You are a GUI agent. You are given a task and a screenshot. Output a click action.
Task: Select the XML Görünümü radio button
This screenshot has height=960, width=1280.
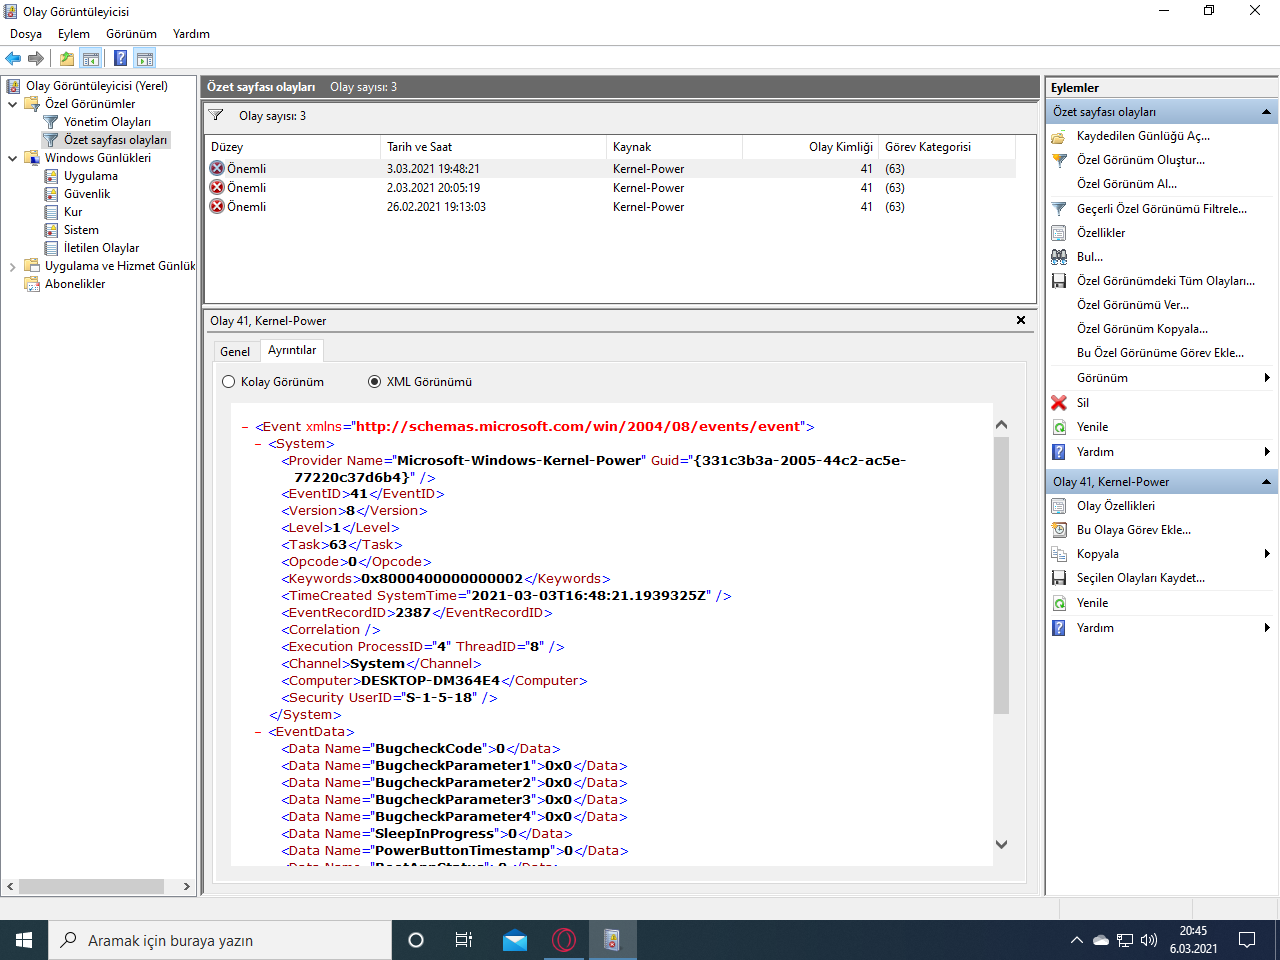point(375,382)
